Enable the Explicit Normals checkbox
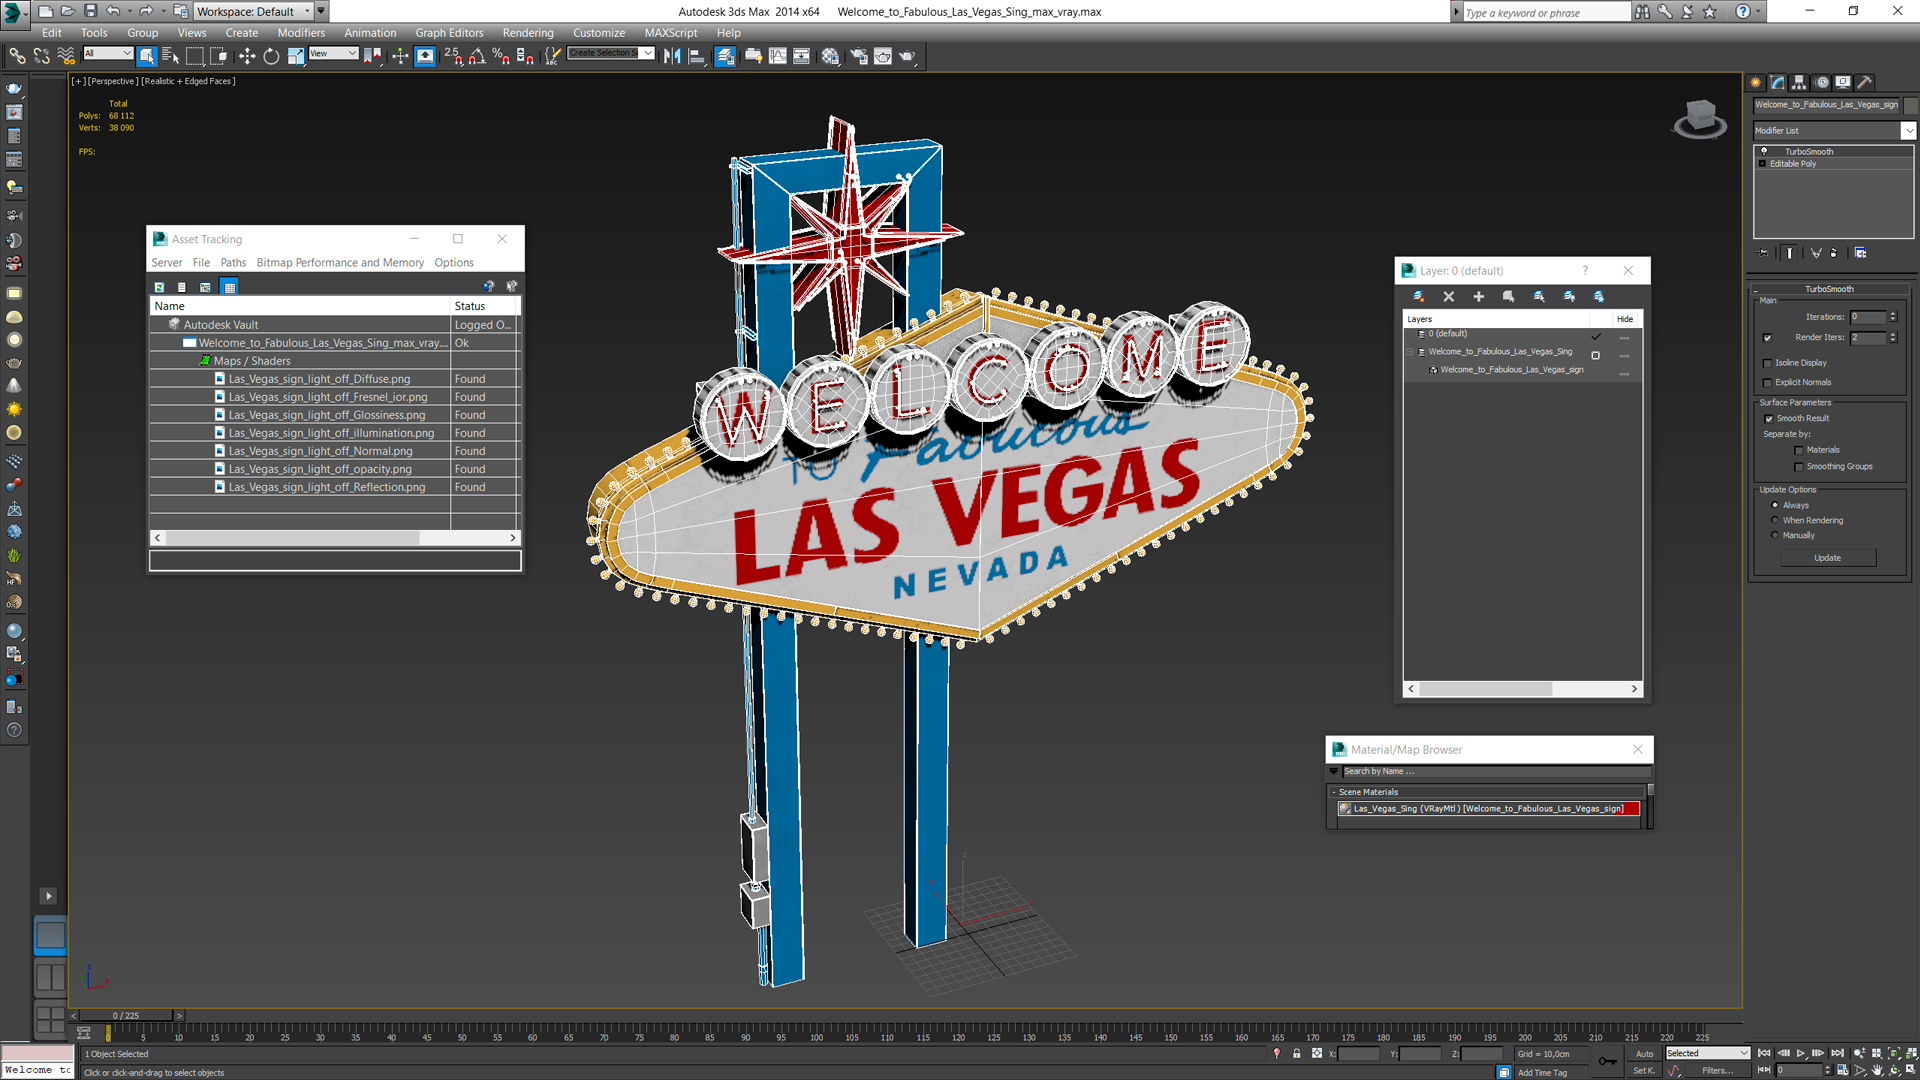Viewport: 1920px width, 1080px height. [1767, 383]
